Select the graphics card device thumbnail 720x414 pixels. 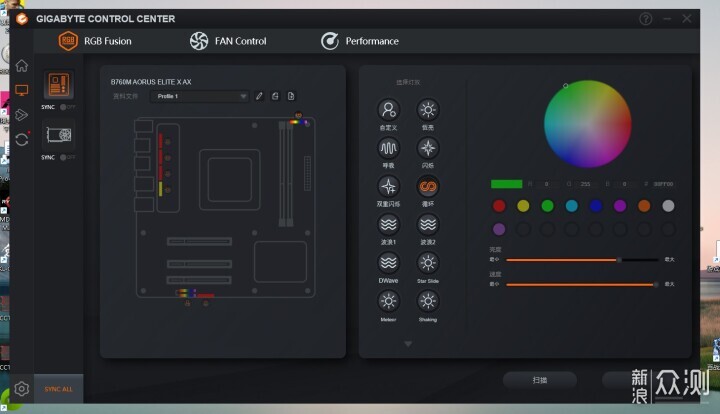pos(59,135)
